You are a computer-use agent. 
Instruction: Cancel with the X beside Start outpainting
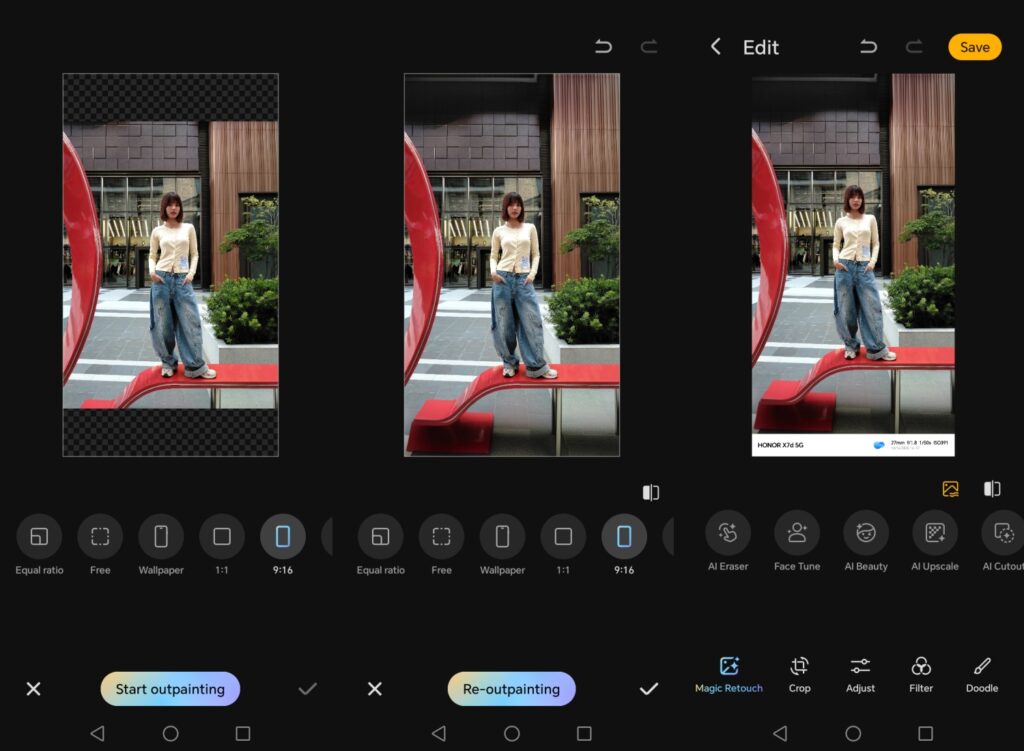click(x=33, y=689)
